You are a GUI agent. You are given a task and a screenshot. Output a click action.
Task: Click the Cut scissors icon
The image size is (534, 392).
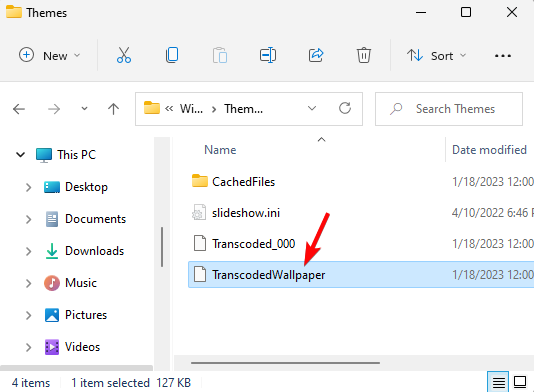pos(124,55)
